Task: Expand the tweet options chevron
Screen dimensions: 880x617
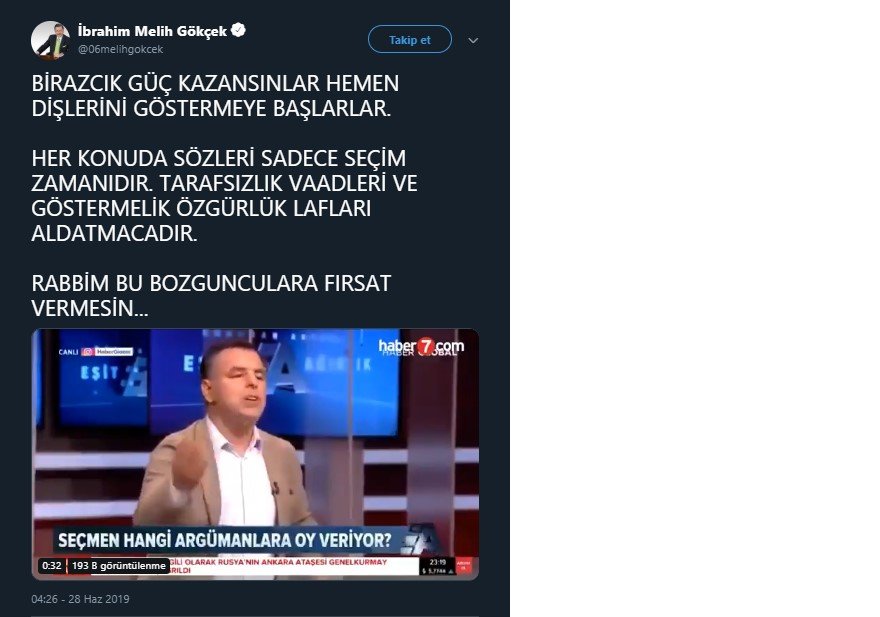Action: point(473,40)
